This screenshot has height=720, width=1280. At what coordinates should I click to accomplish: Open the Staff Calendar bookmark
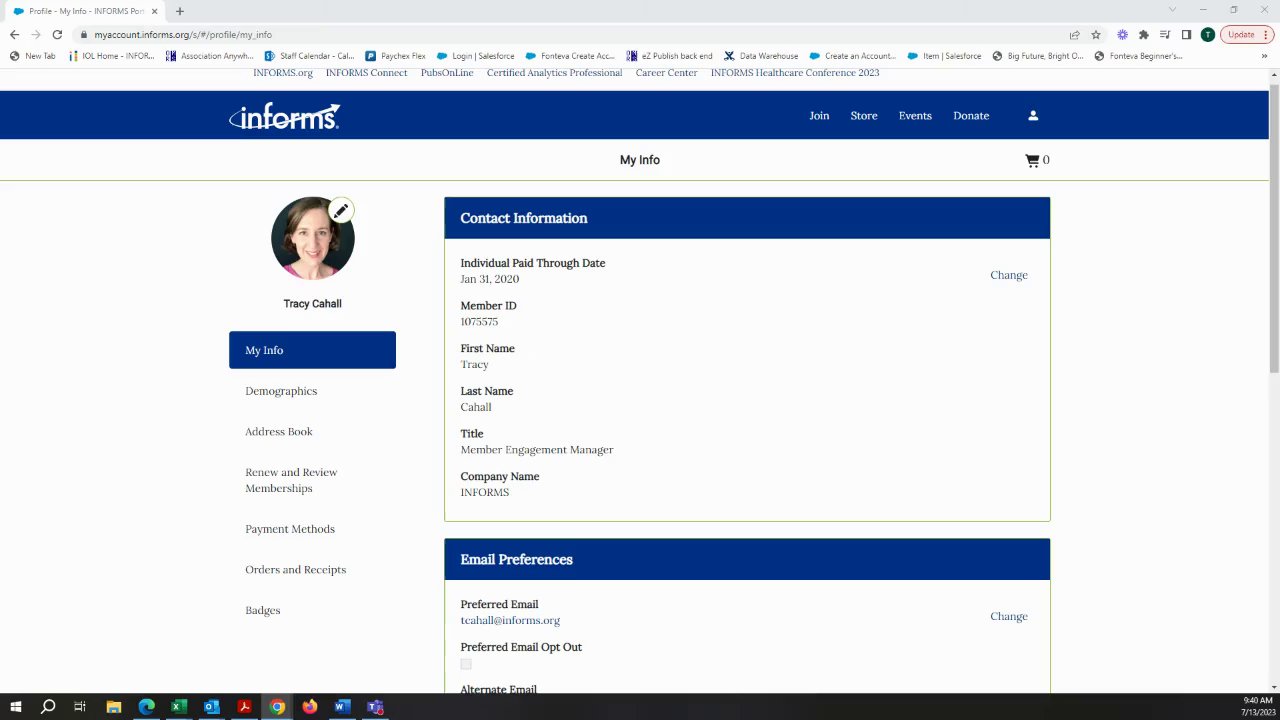[x=310, y=56]
